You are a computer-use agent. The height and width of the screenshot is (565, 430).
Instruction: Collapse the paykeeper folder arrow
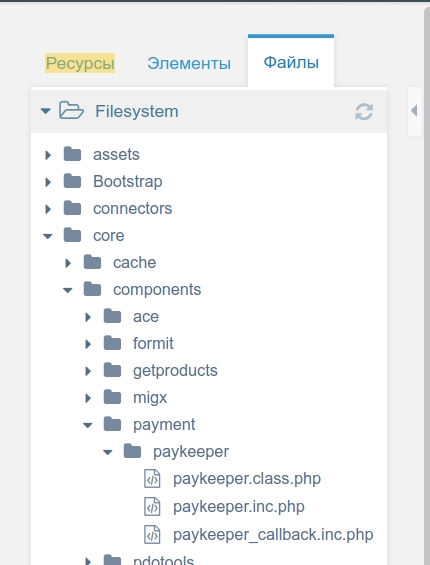click(x=107, y=452)
